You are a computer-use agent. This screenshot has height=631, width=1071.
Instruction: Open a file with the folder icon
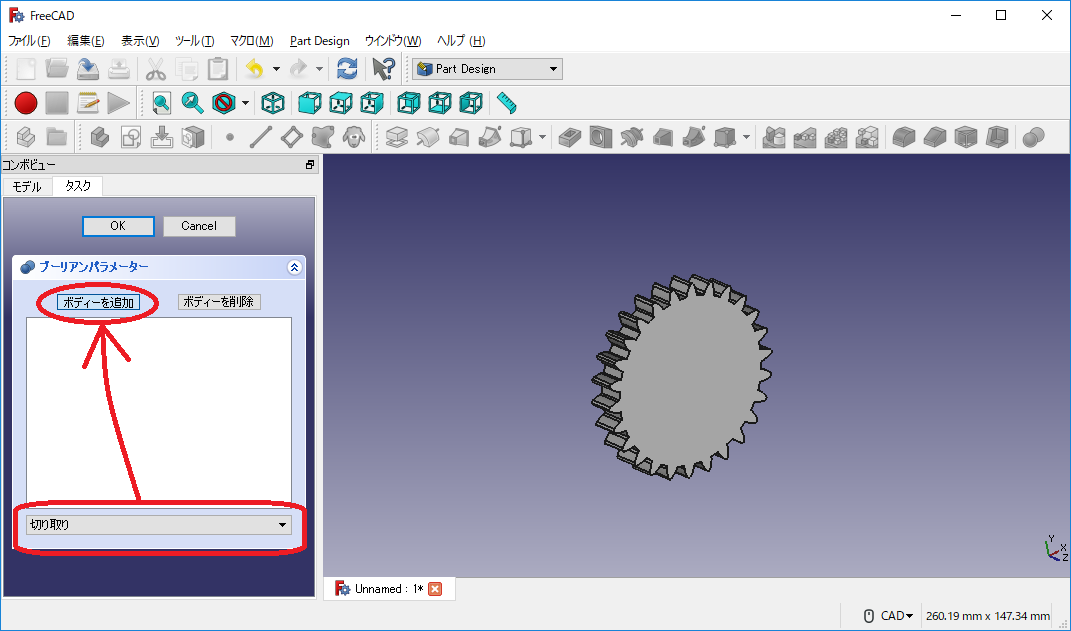point(57,69)
